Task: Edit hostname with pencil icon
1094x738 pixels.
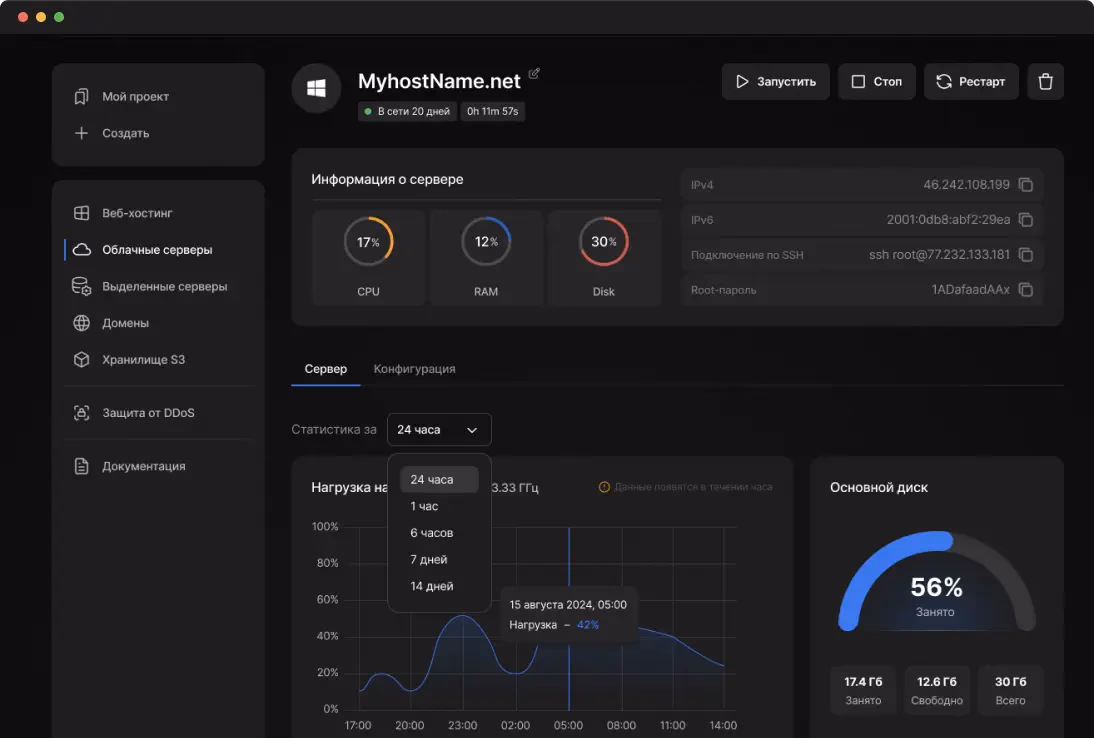Action: (x=534, y=73)
